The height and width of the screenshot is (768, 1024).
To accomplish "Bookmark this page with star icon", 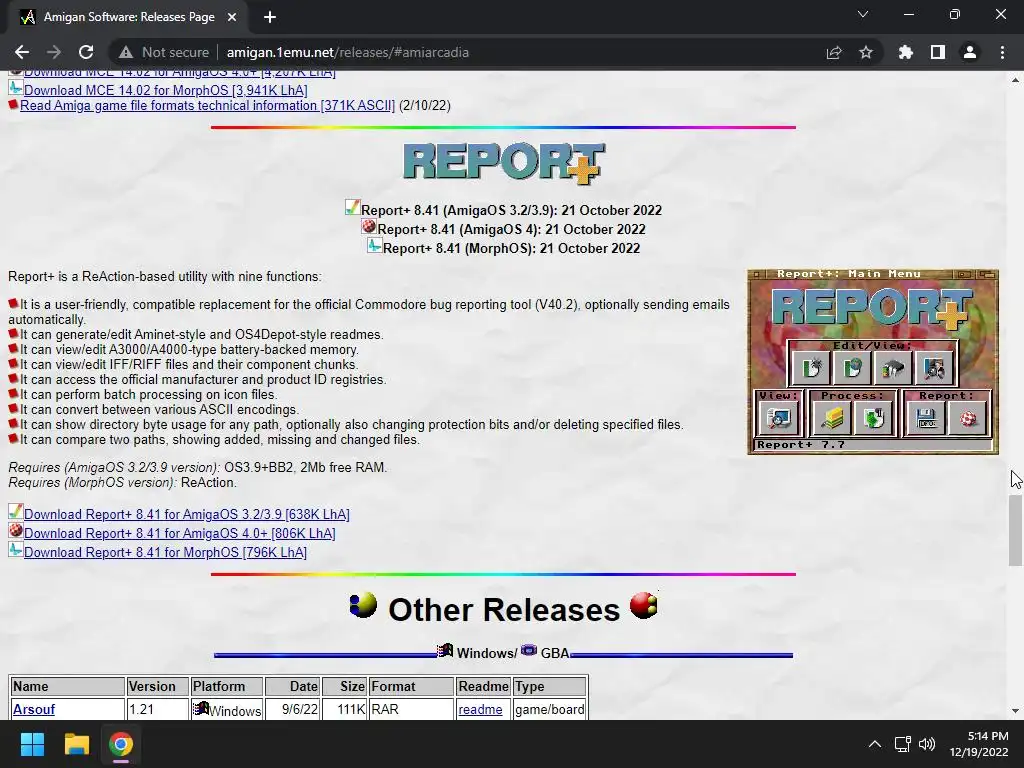I will (866, 52).
